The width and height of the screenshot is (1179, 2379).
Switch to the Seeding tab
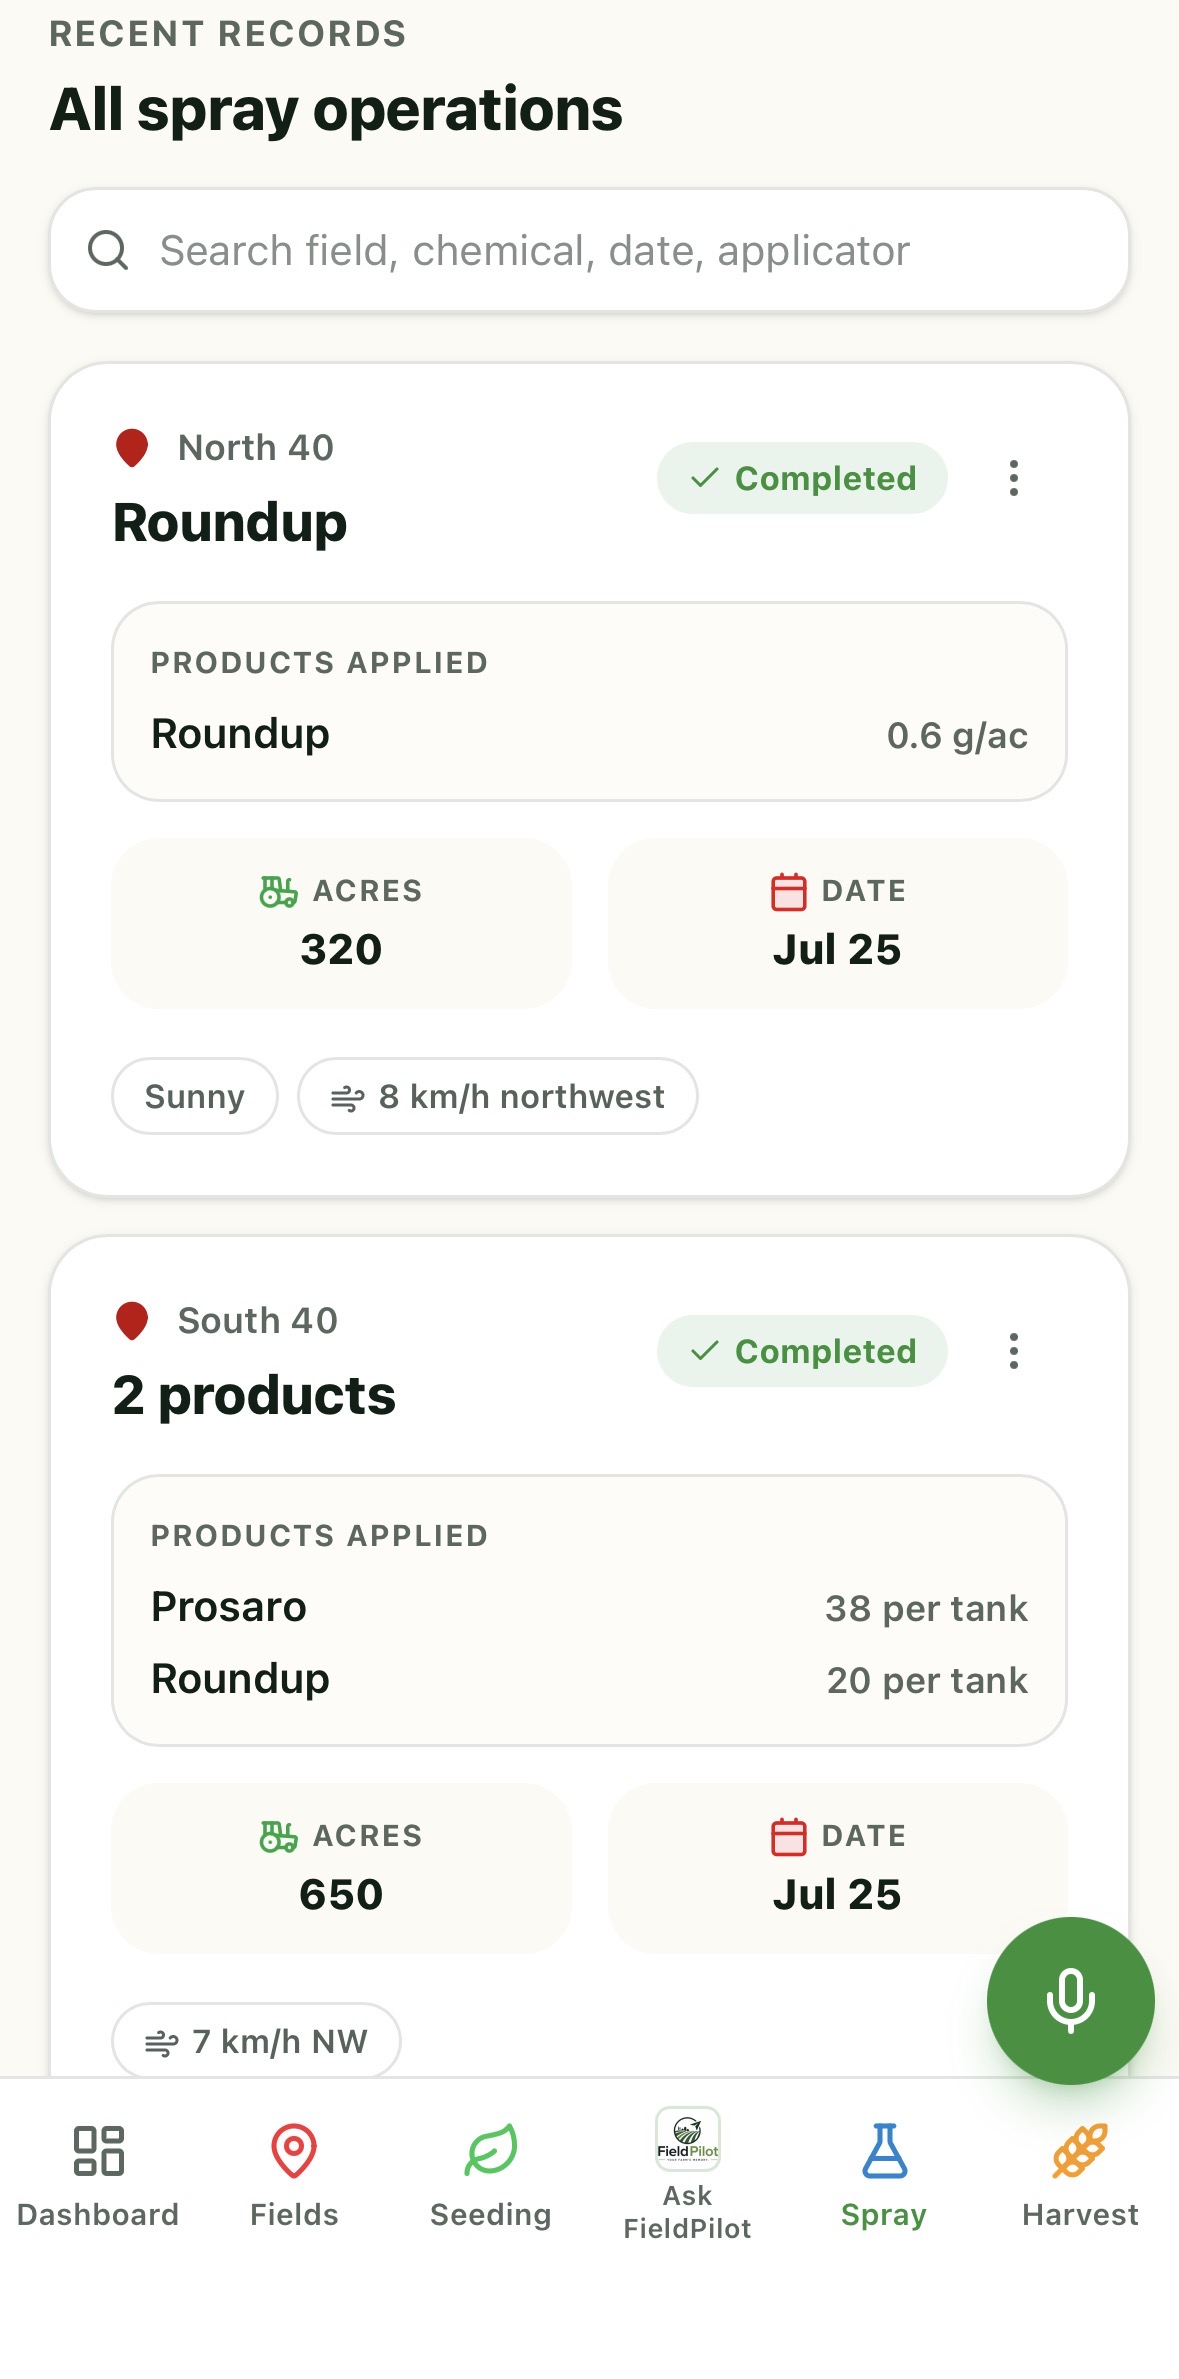point(491,2177)
